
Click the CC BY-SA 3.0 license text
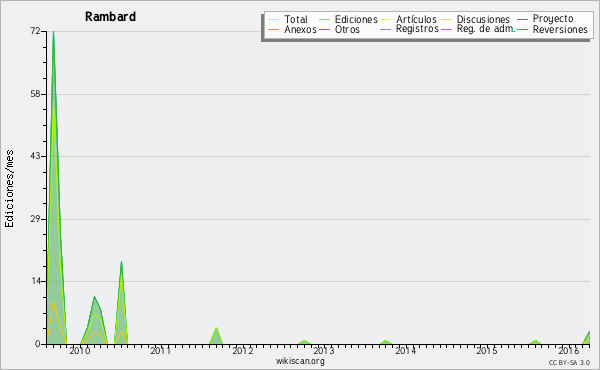[x=569, y=362]
